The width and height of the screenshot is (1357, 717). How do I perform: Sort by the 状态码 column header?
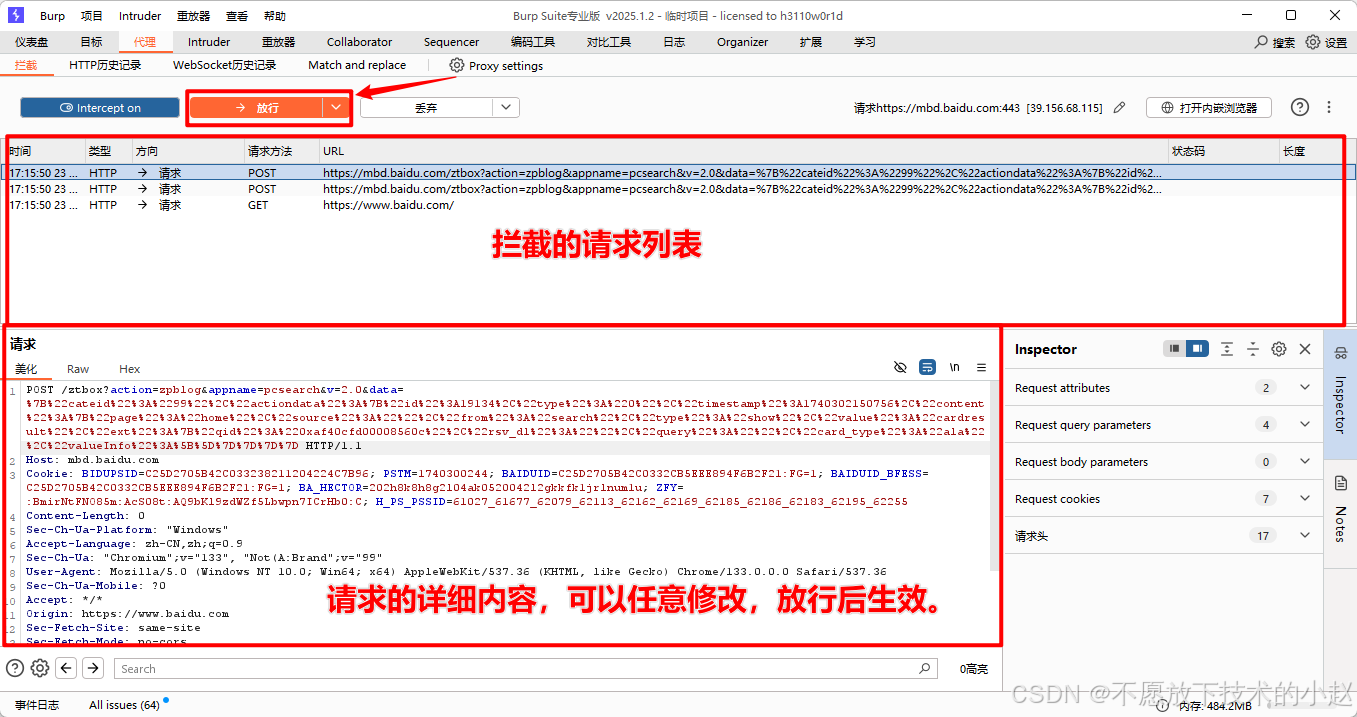pos(1224,151)
